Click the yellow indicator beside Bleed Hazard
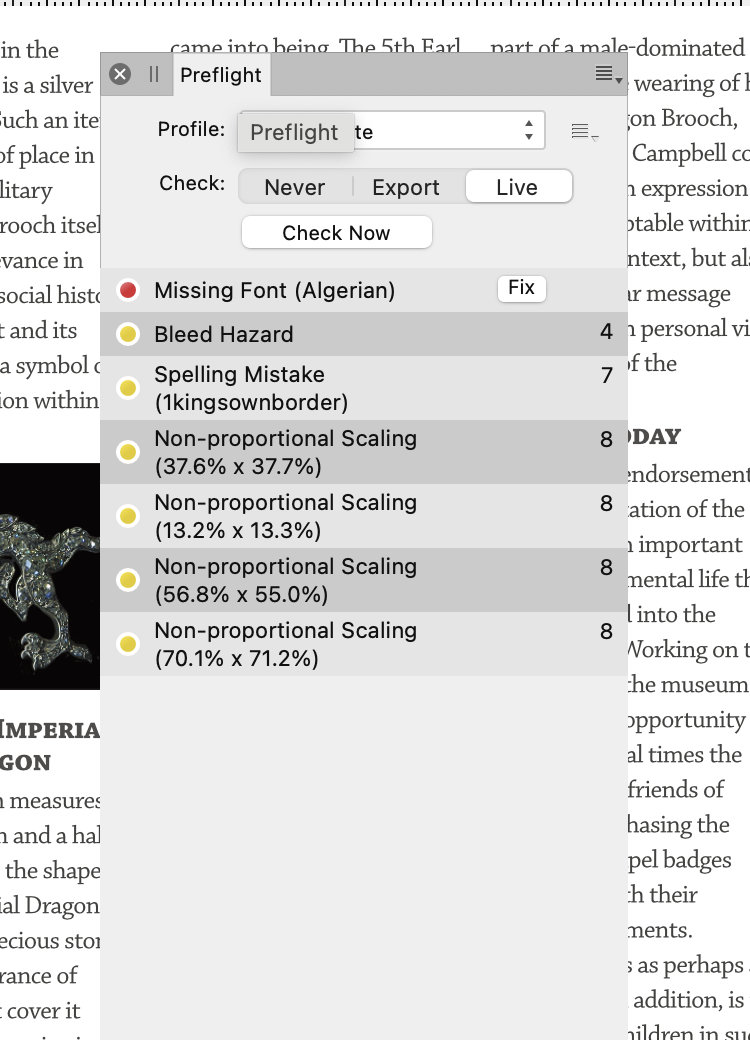 [x=127, y=333]
